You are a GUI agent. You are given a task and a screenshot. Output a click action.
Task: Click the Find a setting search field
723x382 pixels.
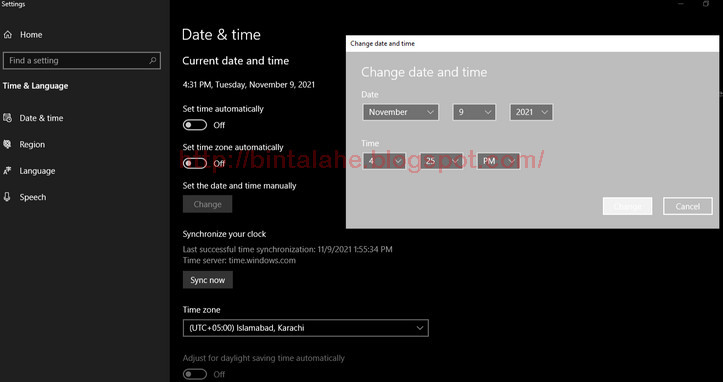82,60
